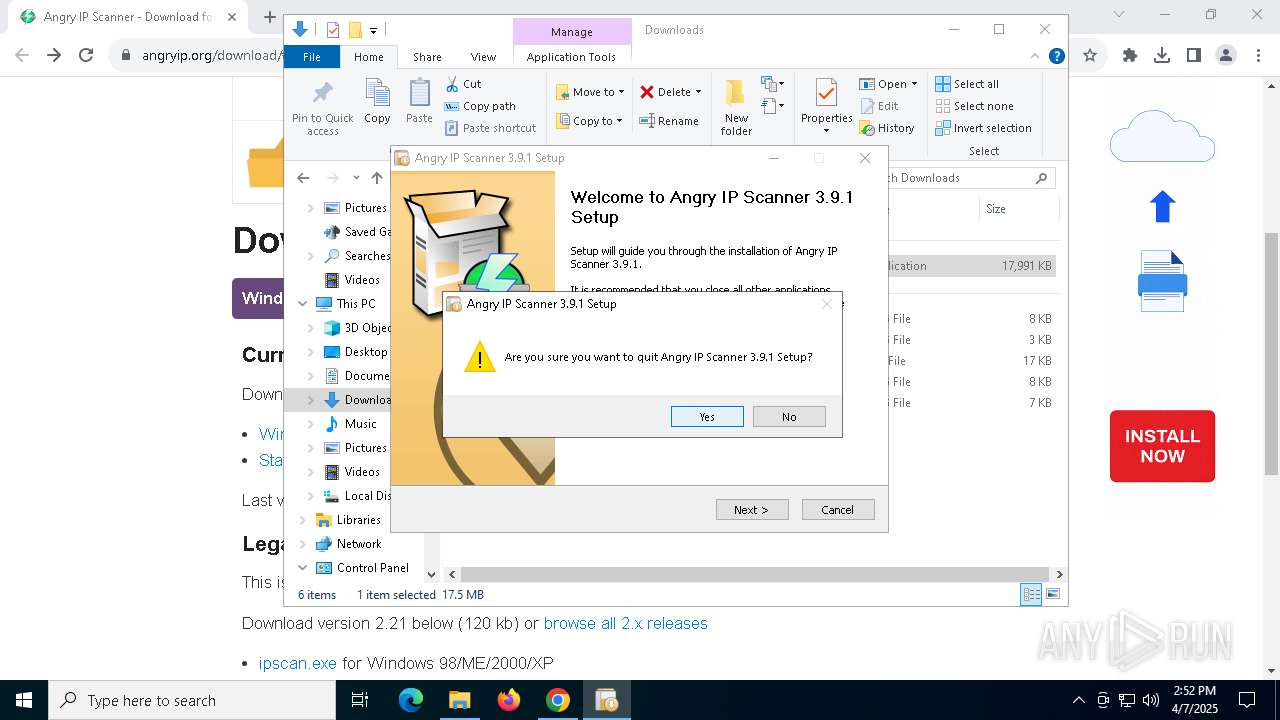The image size is (1280, 720).
Task: Switch to large icons view icon
Action: tap(1052, 594)
